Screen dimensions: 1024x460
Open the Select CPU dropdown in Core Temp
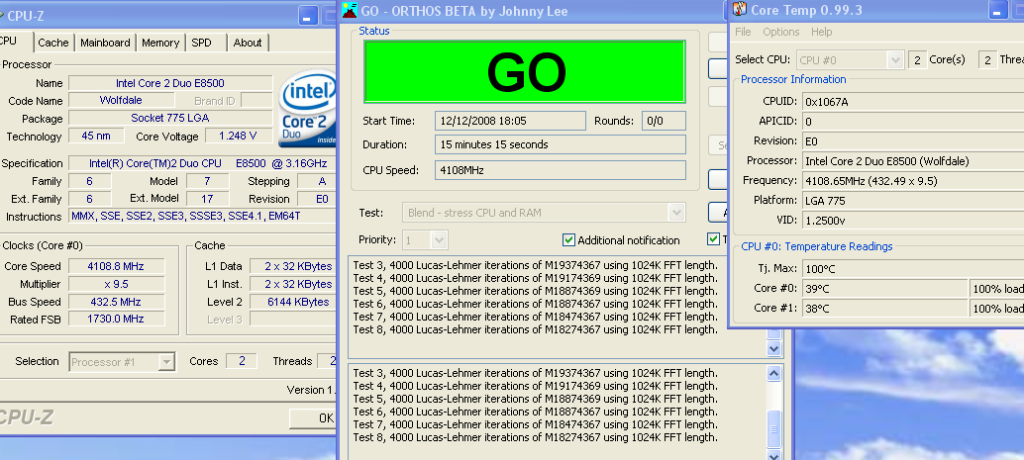895,59
